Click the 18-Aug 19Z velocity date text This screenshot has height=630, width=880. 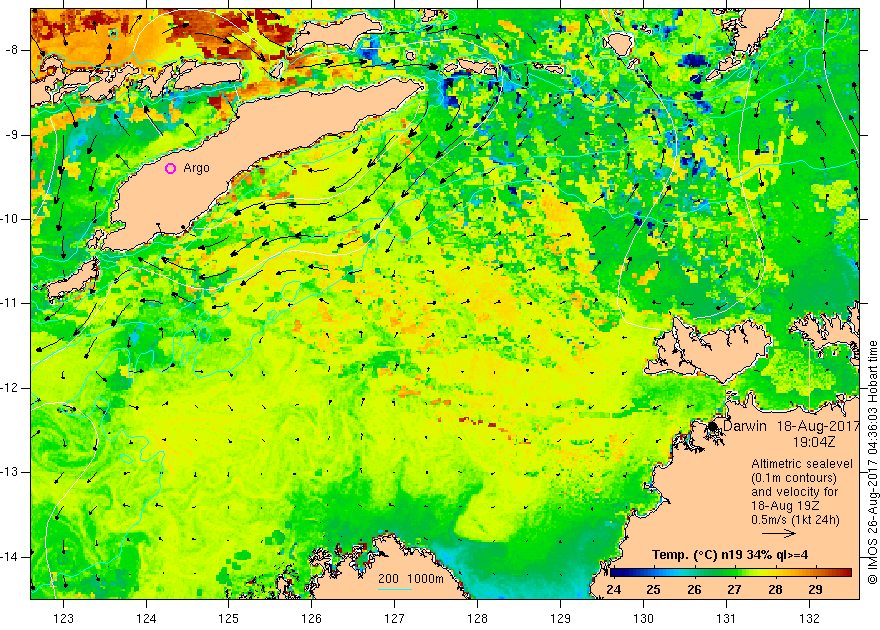(x=787, y=506)
